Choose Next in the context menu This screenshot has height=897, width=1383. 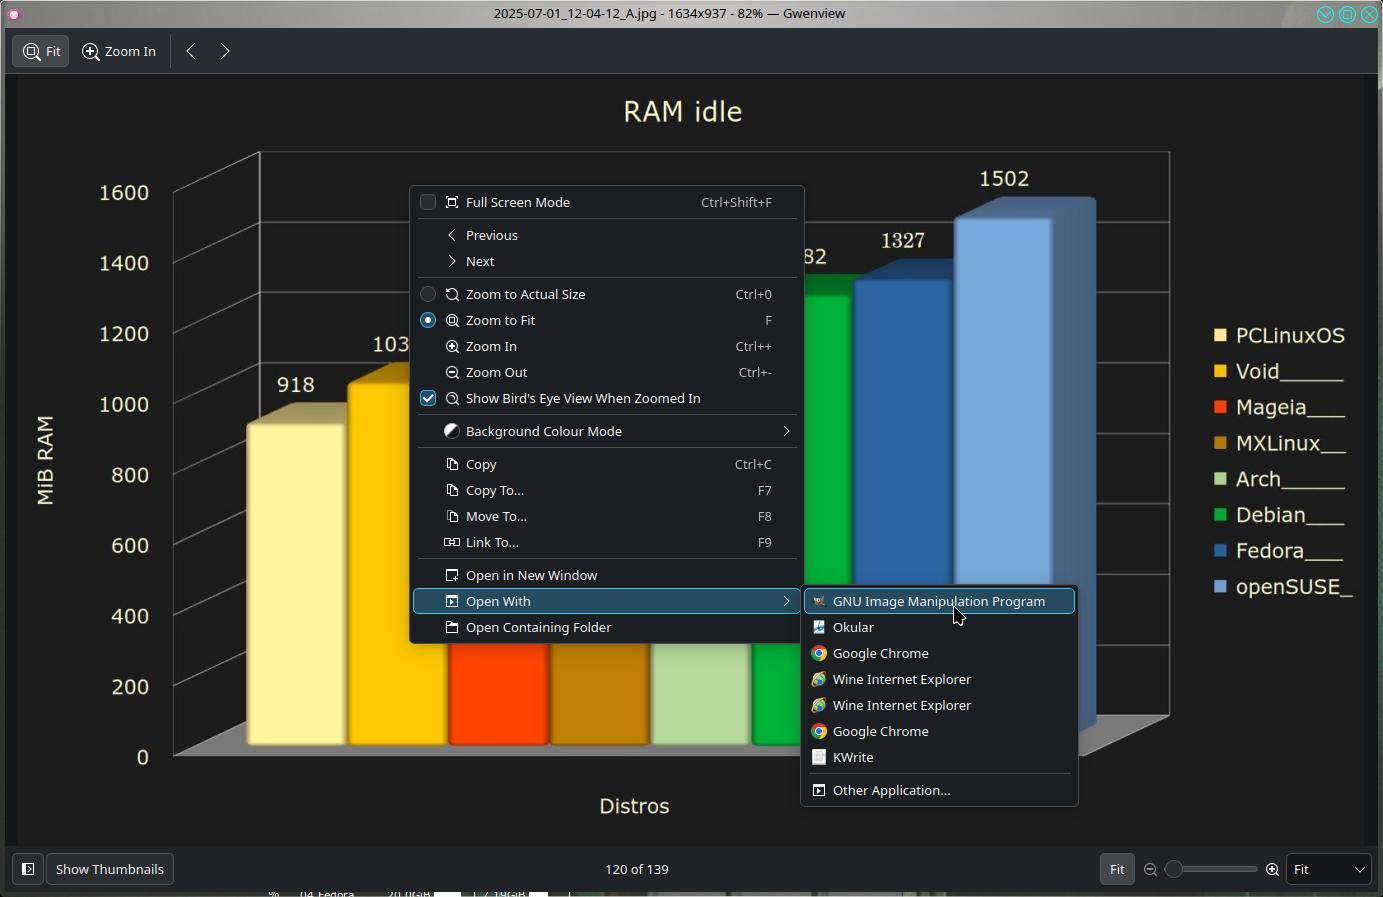pos(607,261)
